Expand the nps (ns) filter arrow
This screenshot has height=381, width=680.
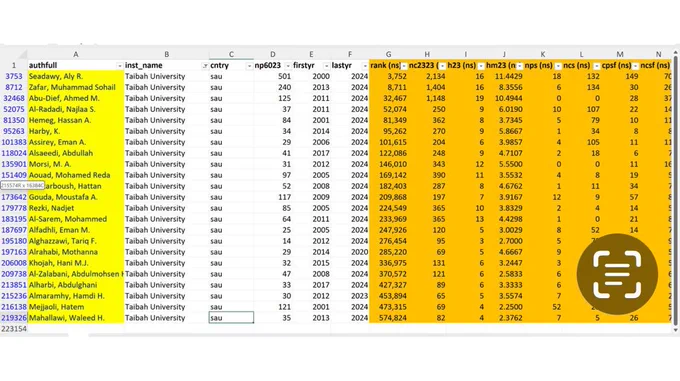click(x=558, y=66)
